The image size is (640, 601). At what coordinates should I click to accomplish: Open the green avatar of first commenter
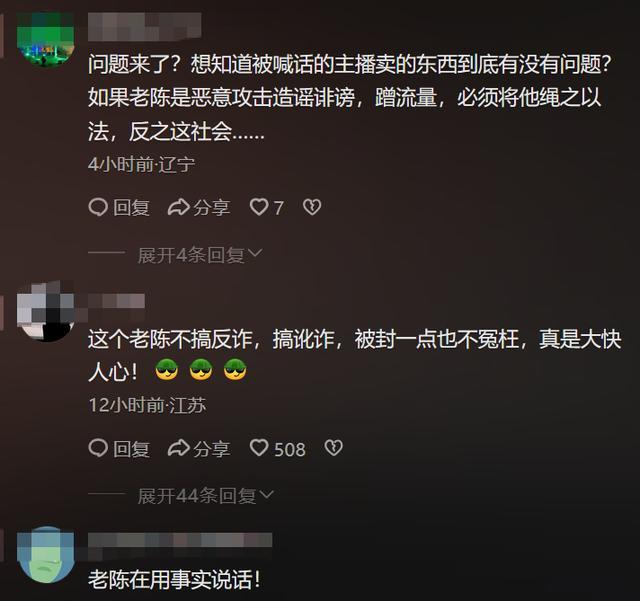46,40
